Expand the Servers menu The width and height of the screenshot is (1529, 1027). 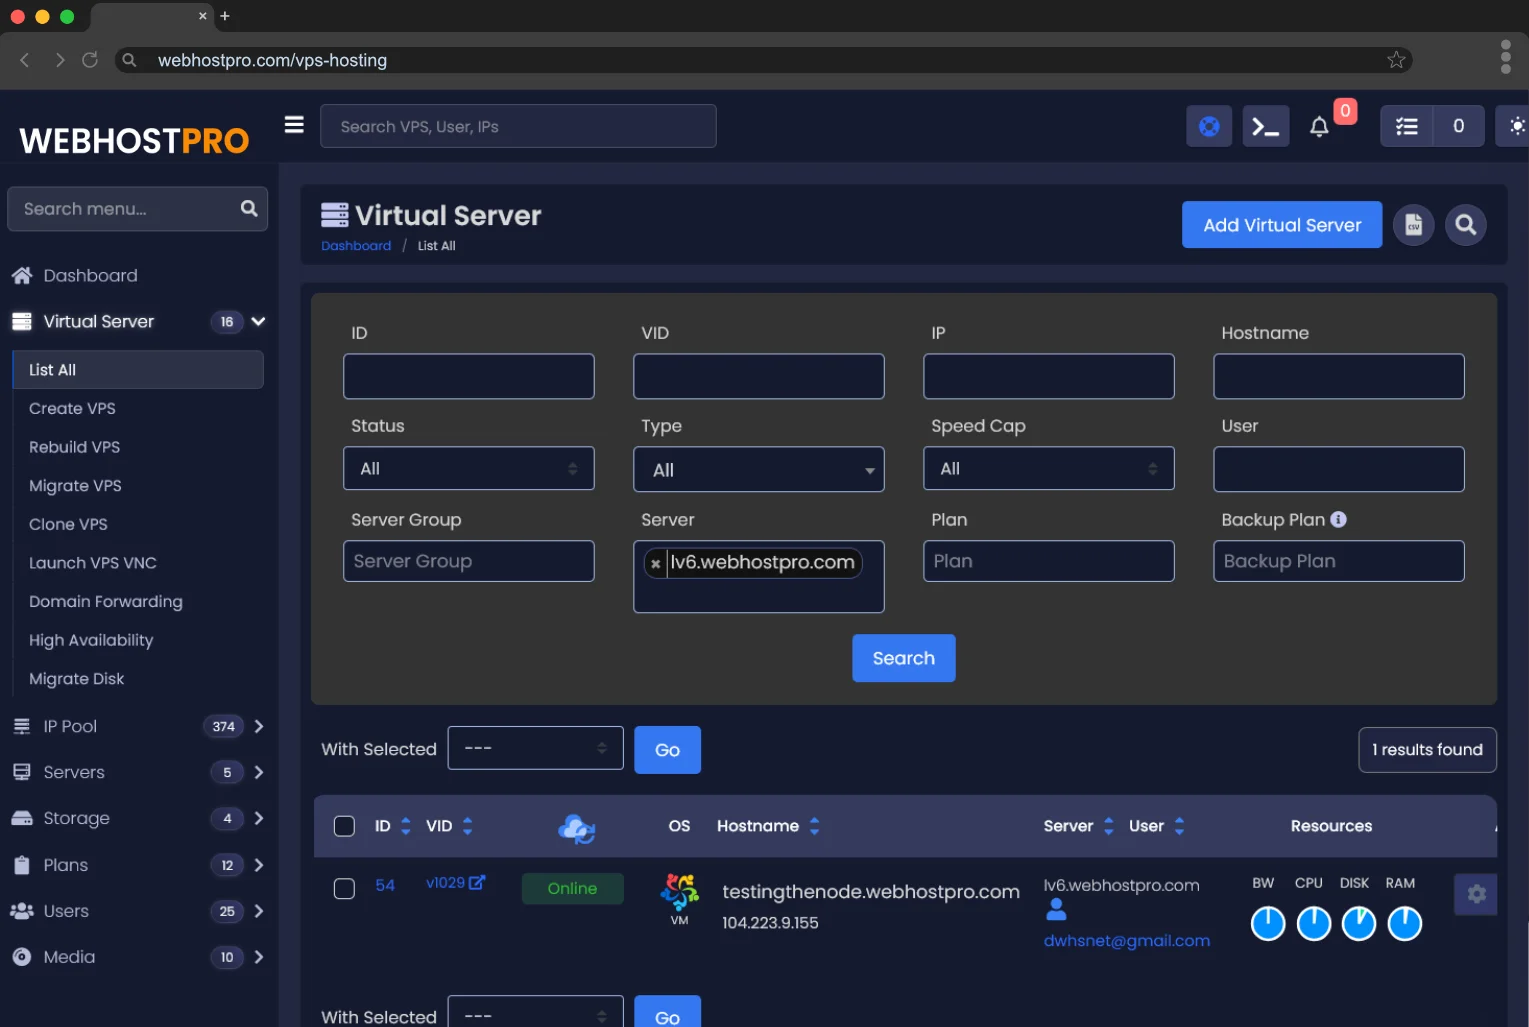[x=259, y=772]
